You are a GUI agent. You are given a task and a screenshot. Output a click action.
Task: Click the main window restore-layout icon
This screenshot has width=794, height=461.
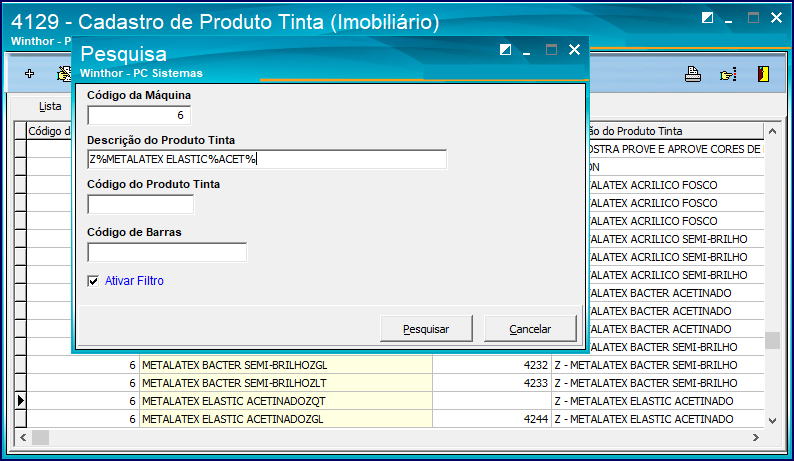[x=707, y=18]
